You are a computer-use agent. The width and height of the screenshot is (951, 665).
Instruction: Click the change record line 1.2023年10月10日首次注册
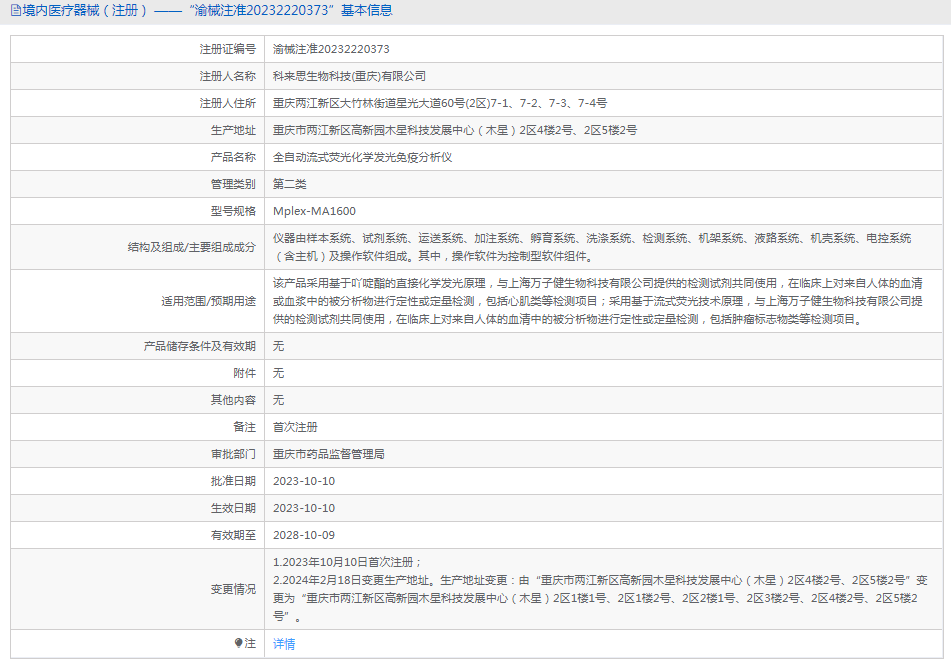[x=347, y=562]
